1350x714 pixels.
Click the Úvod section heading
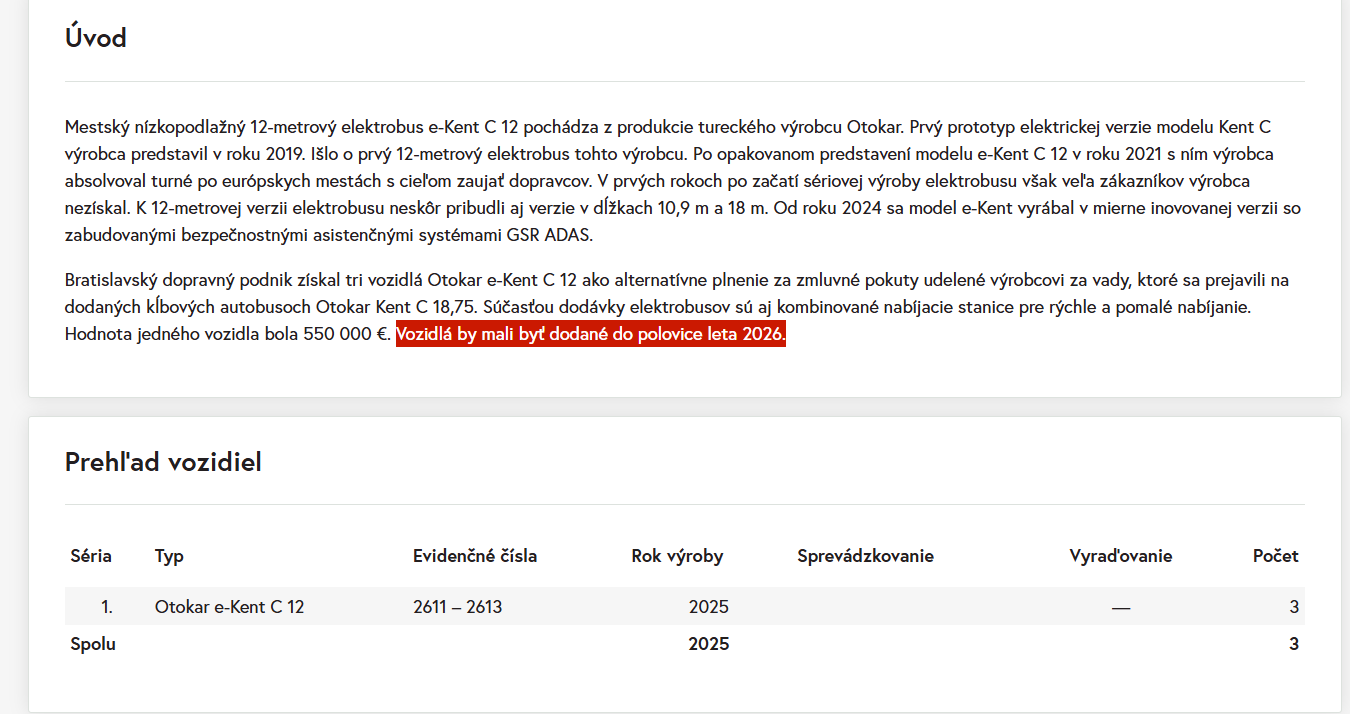point(95,38)
